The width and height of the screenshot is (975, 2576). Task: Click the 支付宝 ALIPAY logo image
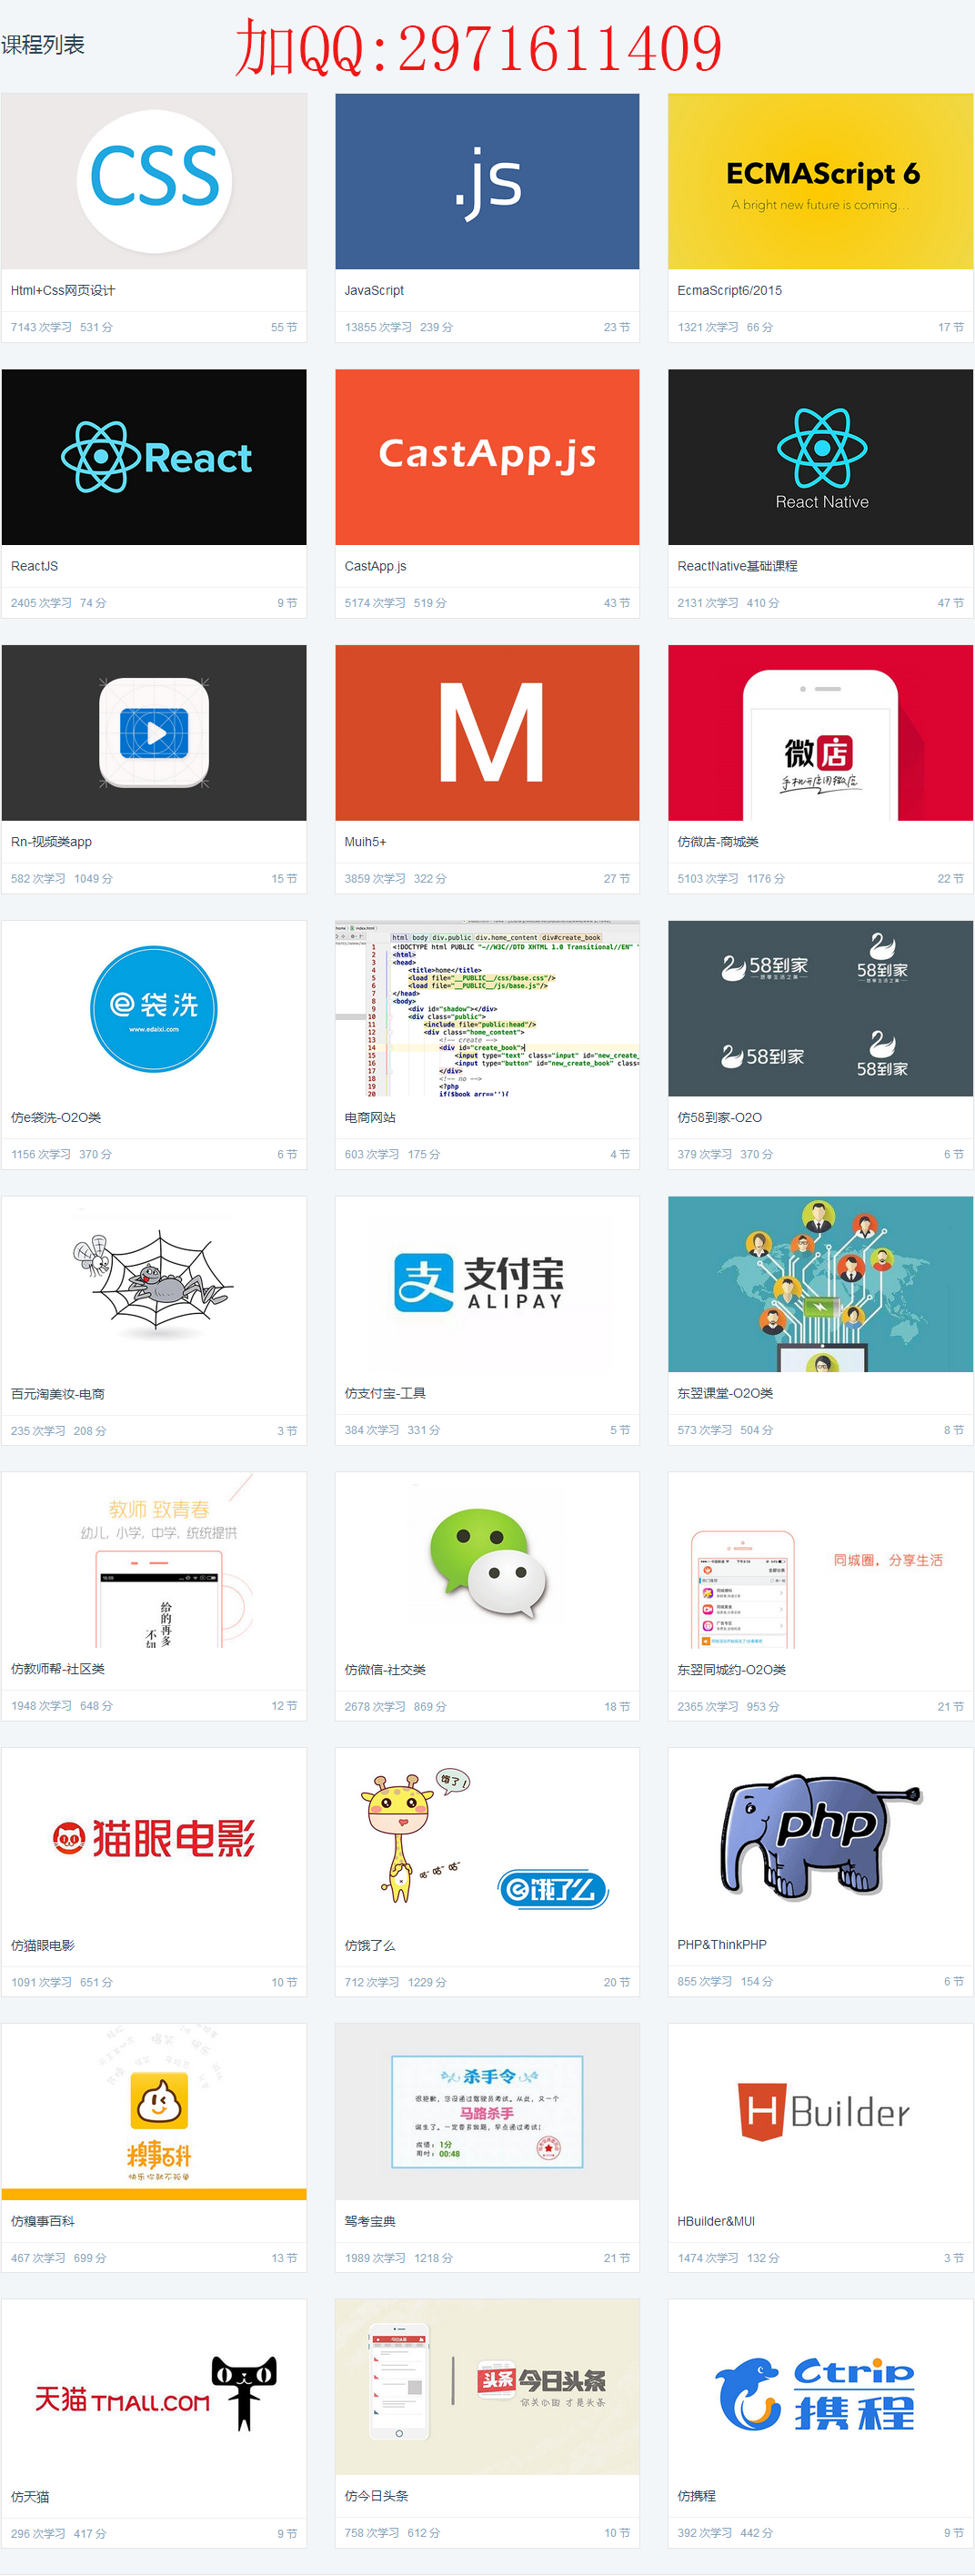tap(487, 1285)
